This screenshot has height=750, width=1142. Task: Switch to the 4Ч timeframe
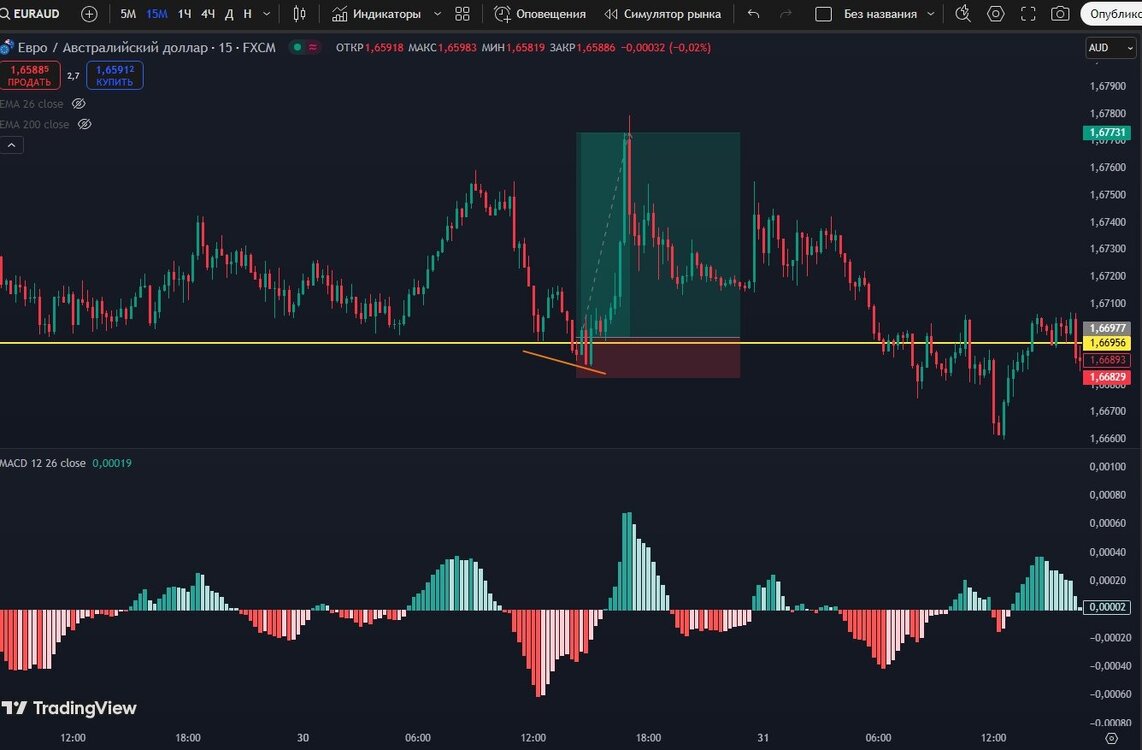pos(208,14)
